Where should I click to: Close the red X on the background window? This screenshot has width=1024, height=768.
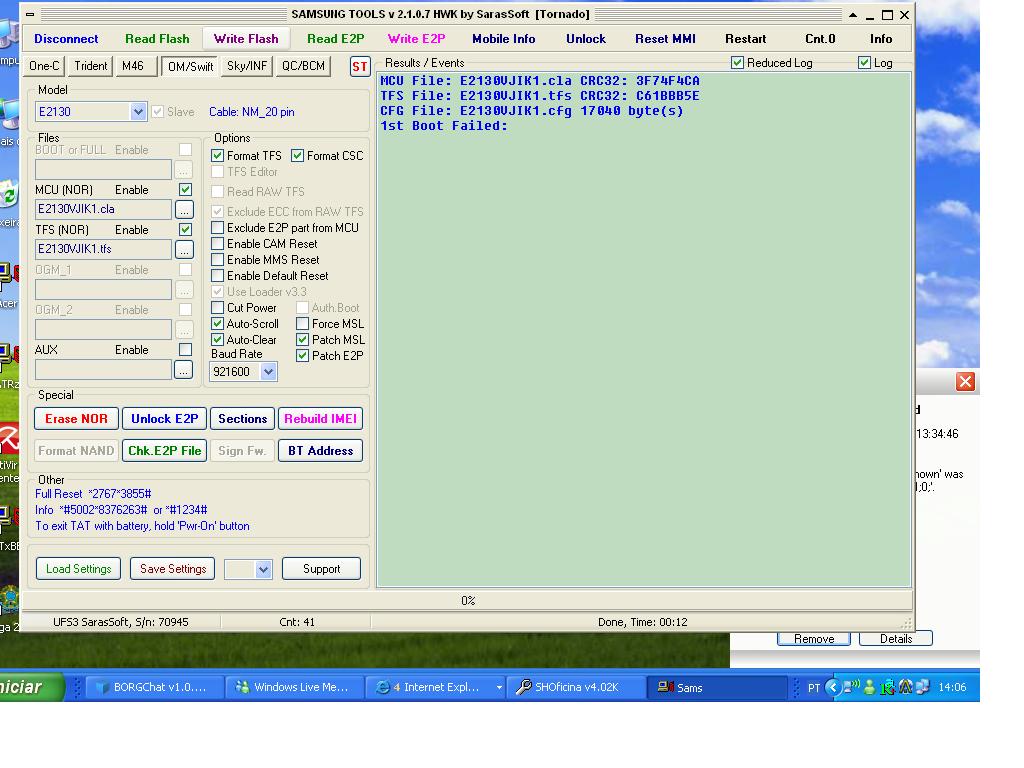pos(965,381)
